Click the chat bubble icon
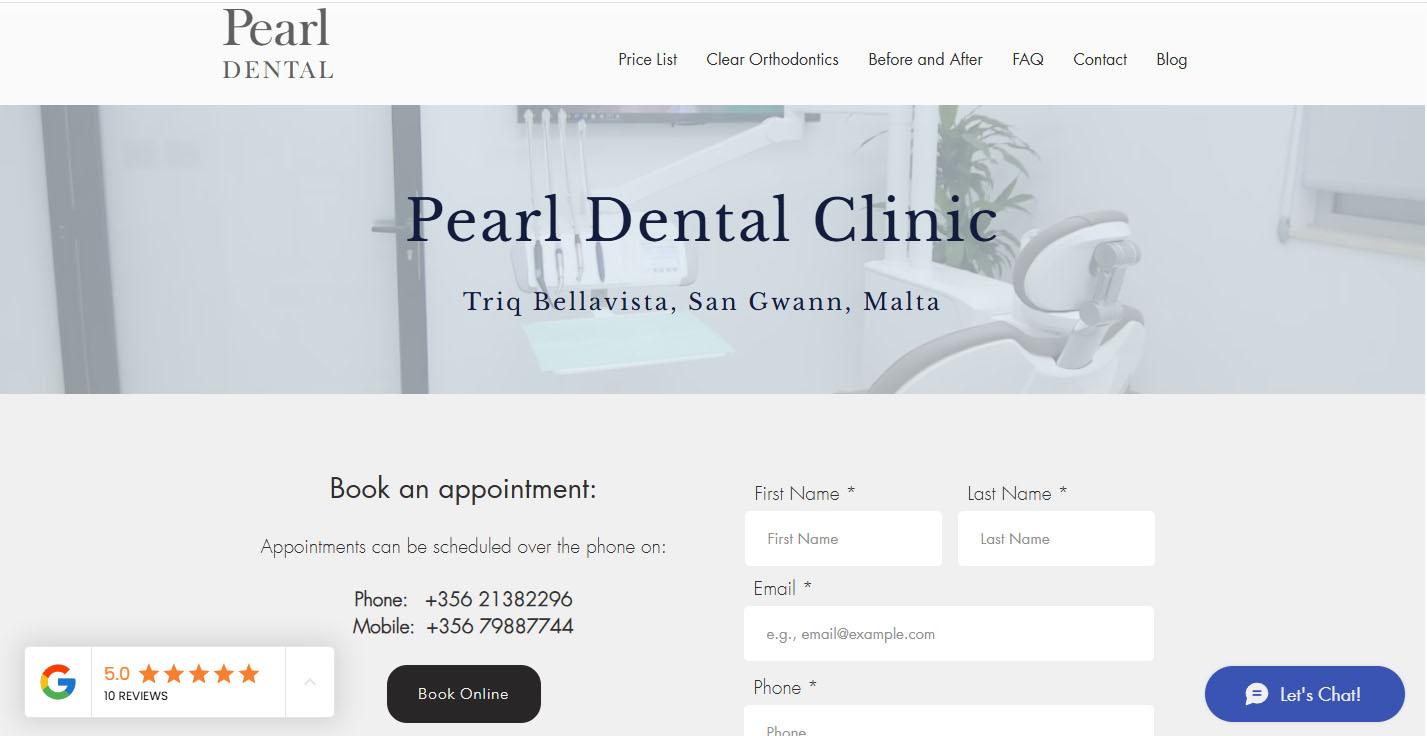This screenshot has height=736, width=1427. 1257,694
